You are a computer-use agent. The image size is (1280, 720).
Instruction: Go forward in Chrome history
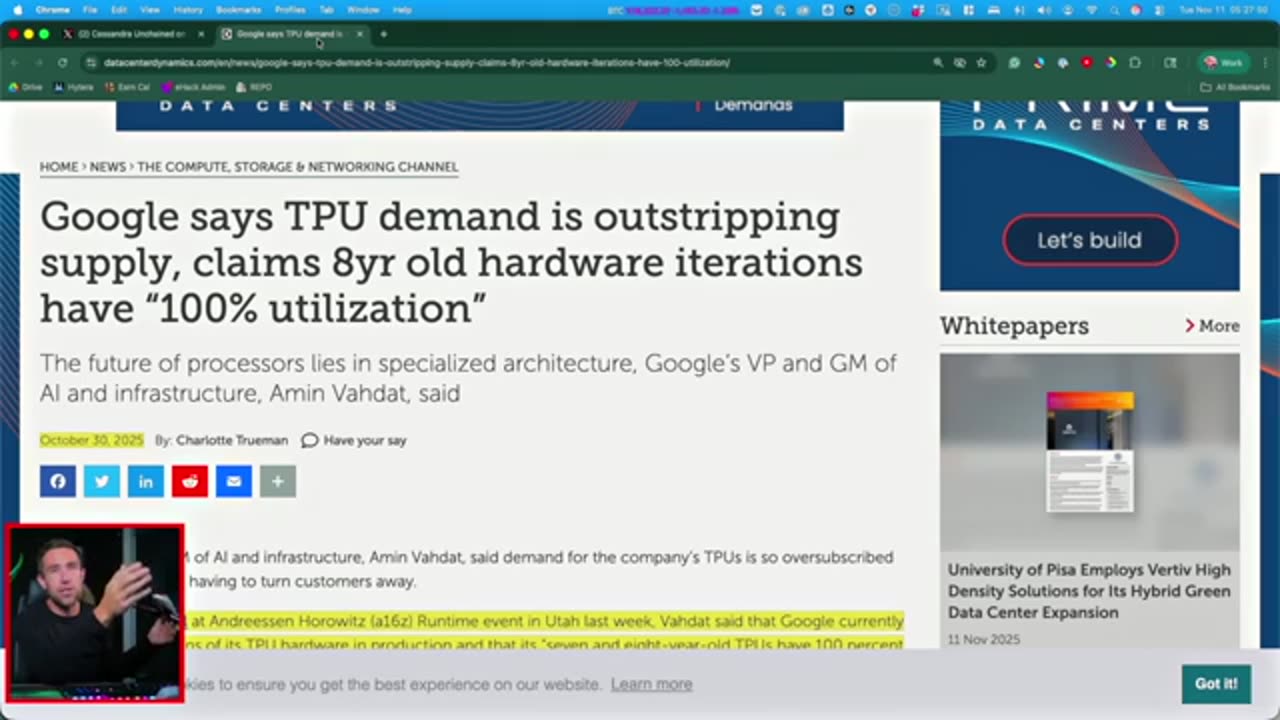38,62
